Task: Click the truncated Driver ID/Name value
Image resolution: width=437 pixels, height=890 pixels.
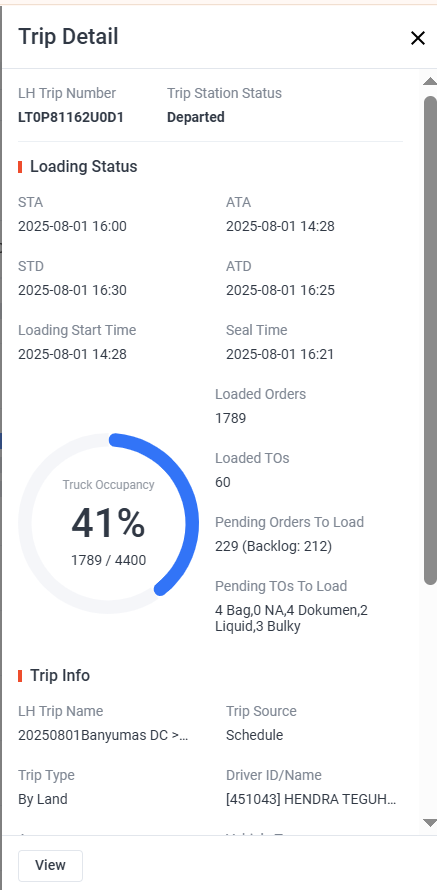Action: [x=311, y=799]
